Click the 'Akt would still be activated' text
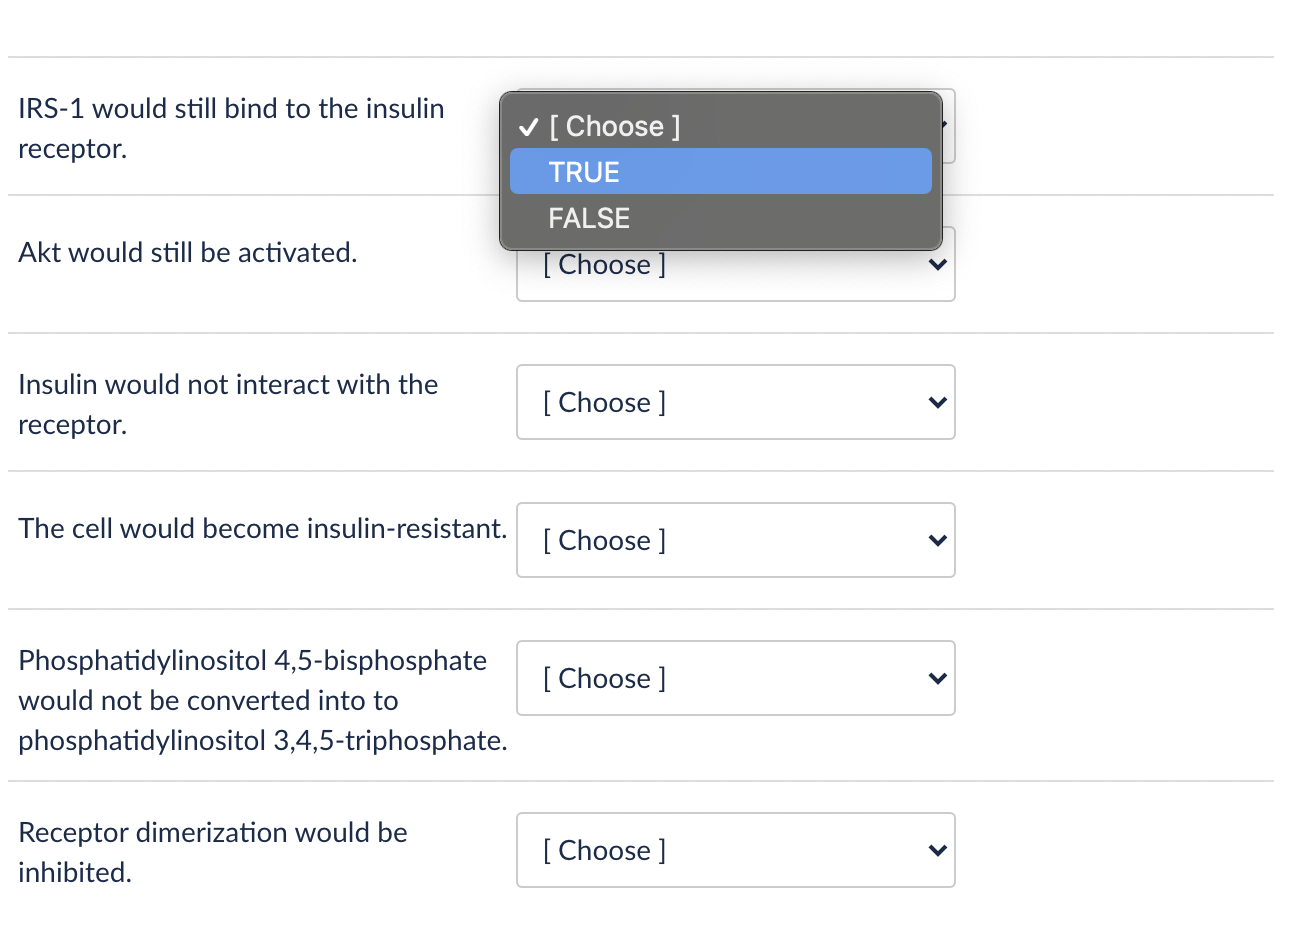The width and height of the screenshot is (1304, 948). [x=188, y=252]
